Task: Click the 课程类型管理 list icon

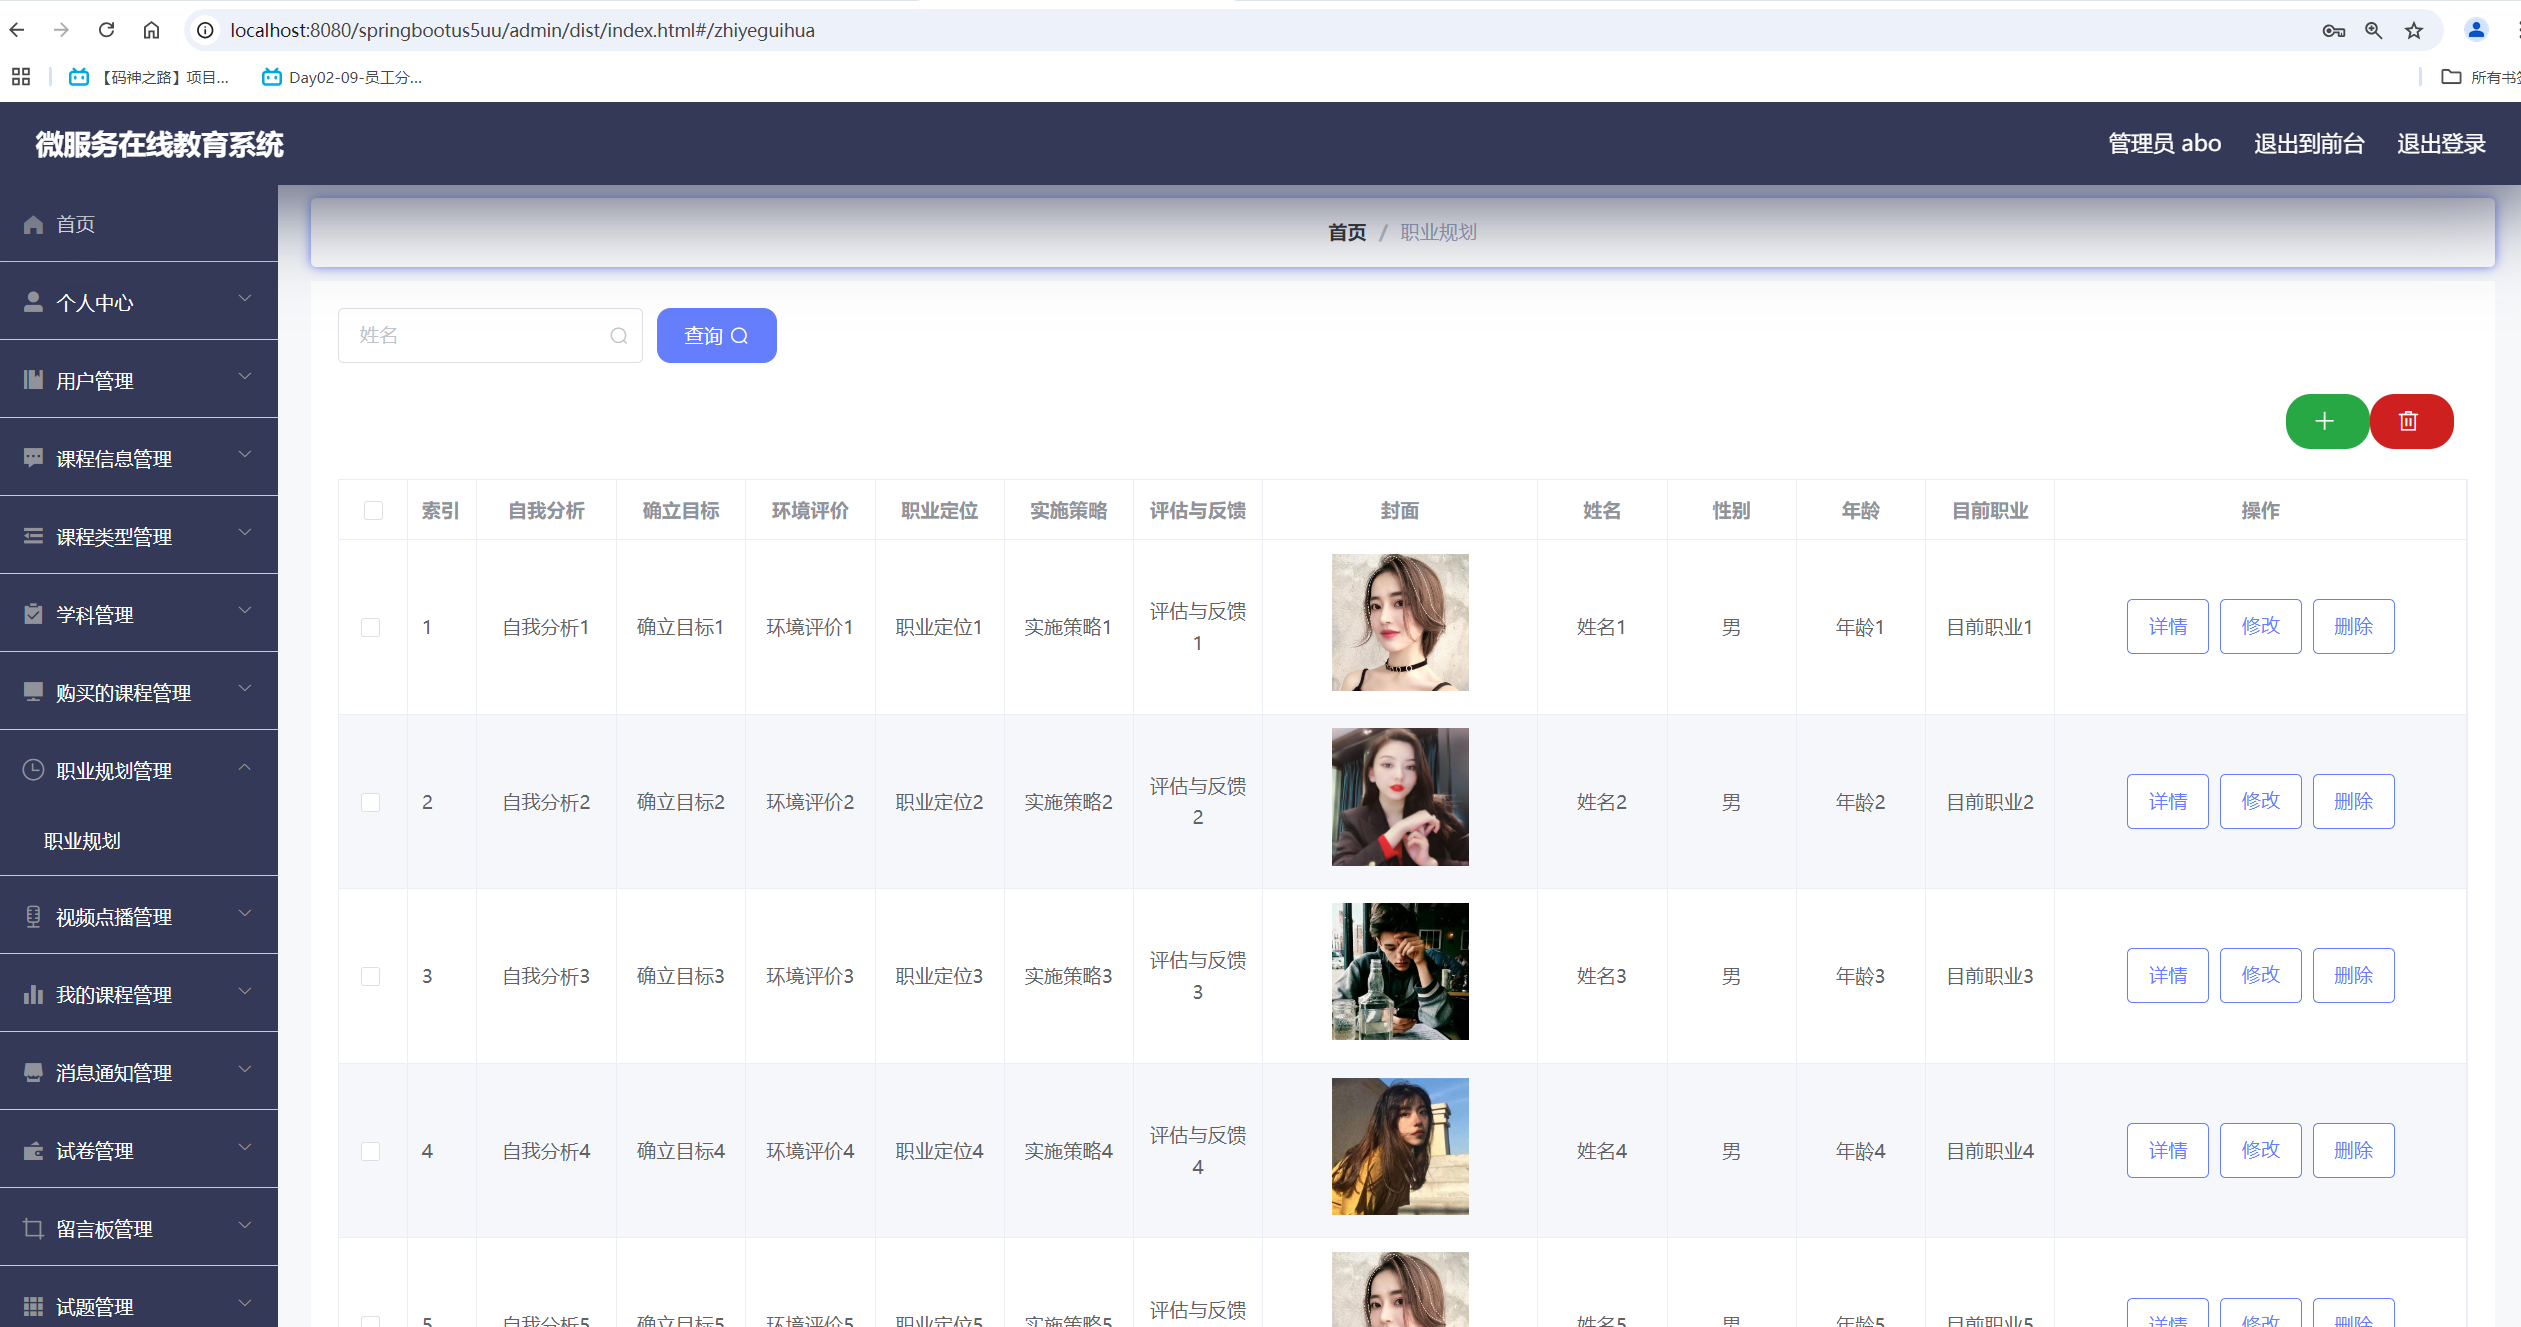Action: tap(33, 536)
